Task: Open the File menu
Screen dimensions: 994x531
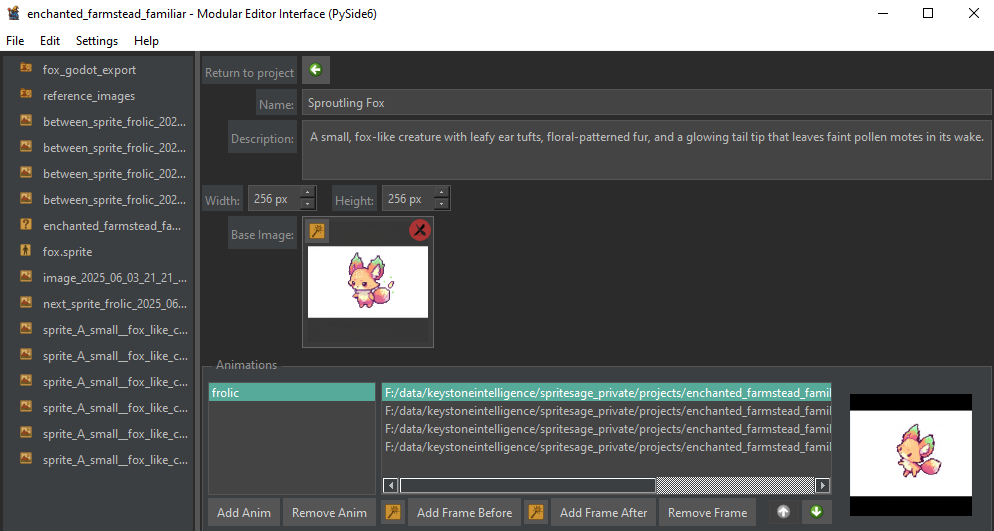Action: (x=15, y=41)
